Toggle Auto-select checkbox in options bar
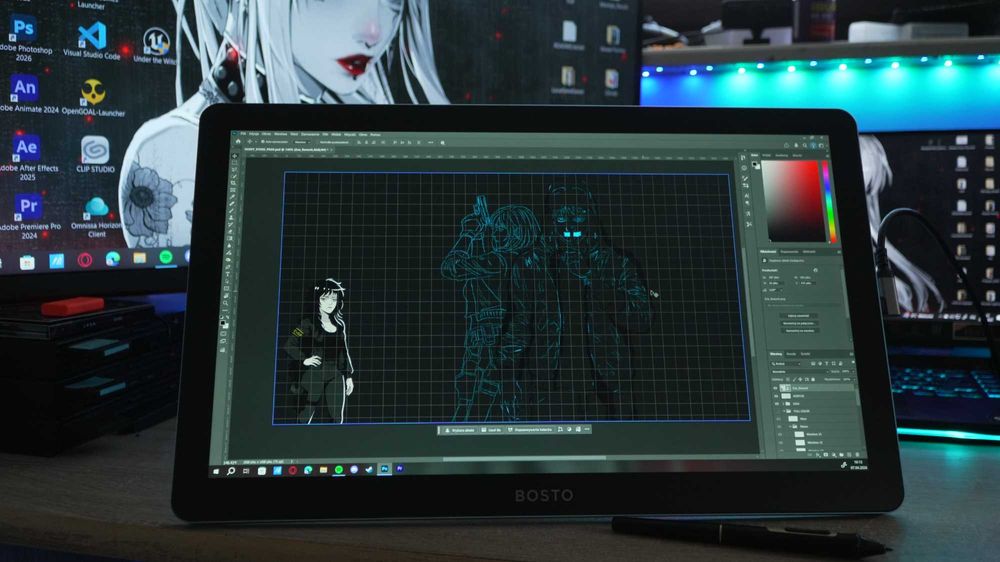The image size is (1000, 562). coord(262,142)
